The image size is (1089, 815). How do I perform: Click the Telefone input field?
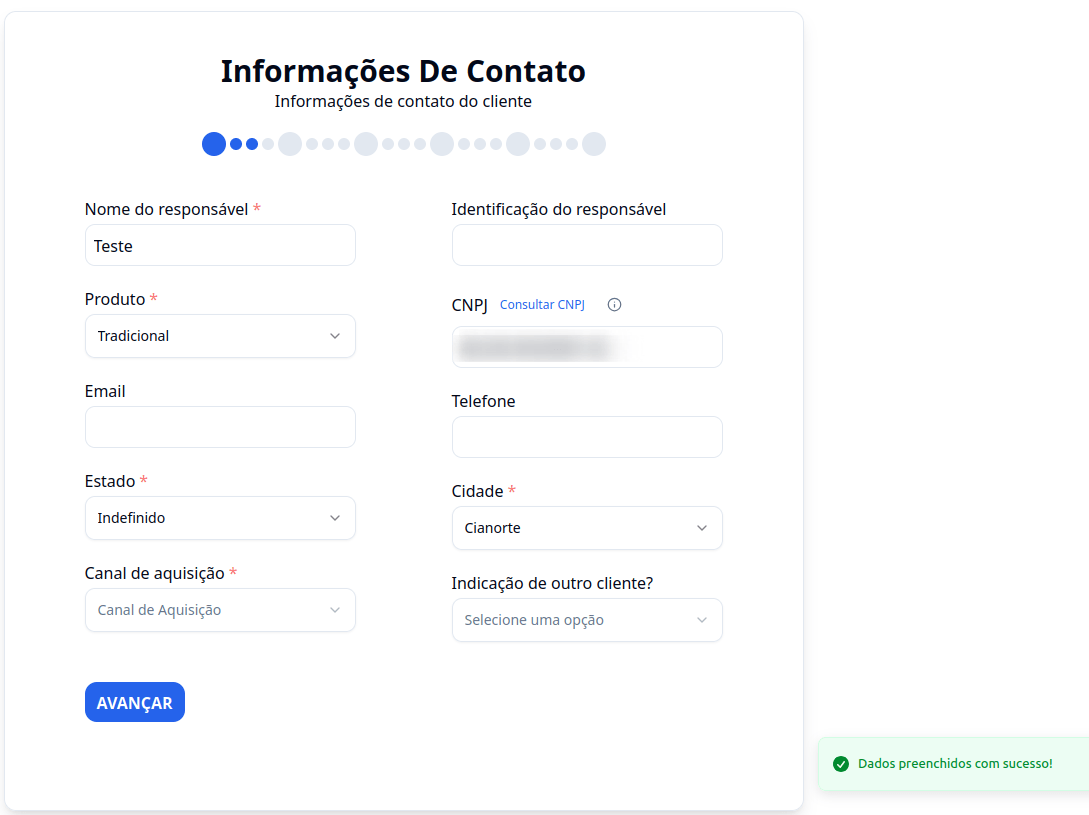587,437
